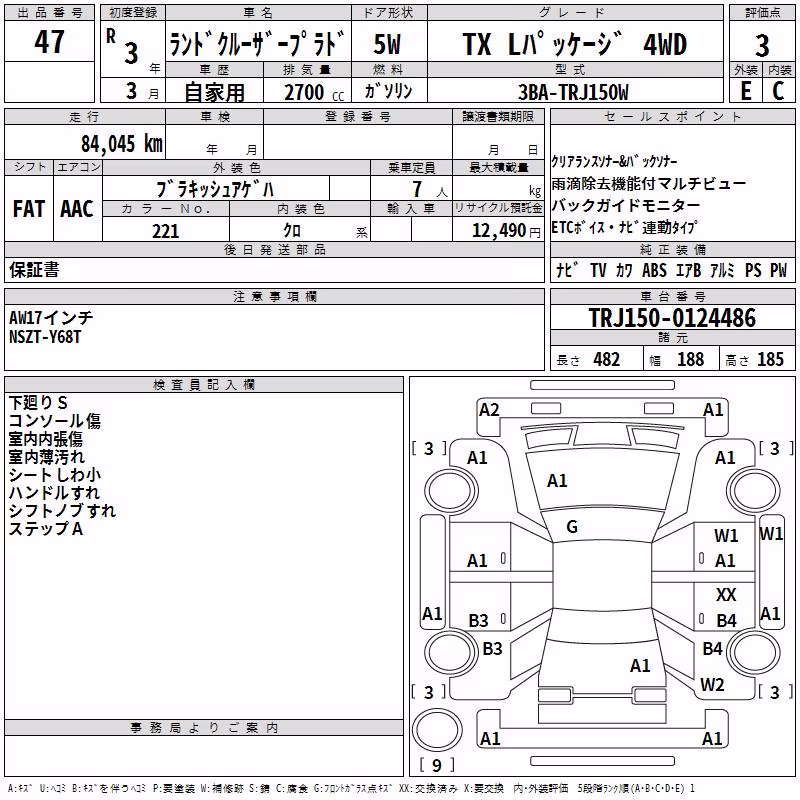The width and height of the screenshot is (800, 800).
Task: Click the model code 3BA-TRJ150W
Action: pyautogui.click(x=573, y=92)
